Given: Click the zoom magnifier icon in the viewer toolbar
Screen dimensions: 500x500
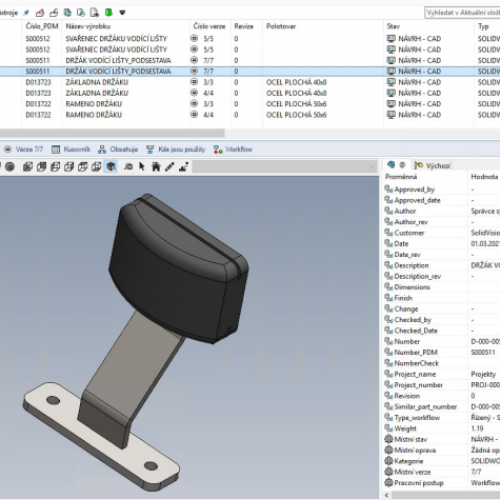Looking at the screenshot, I should (128, 166).
